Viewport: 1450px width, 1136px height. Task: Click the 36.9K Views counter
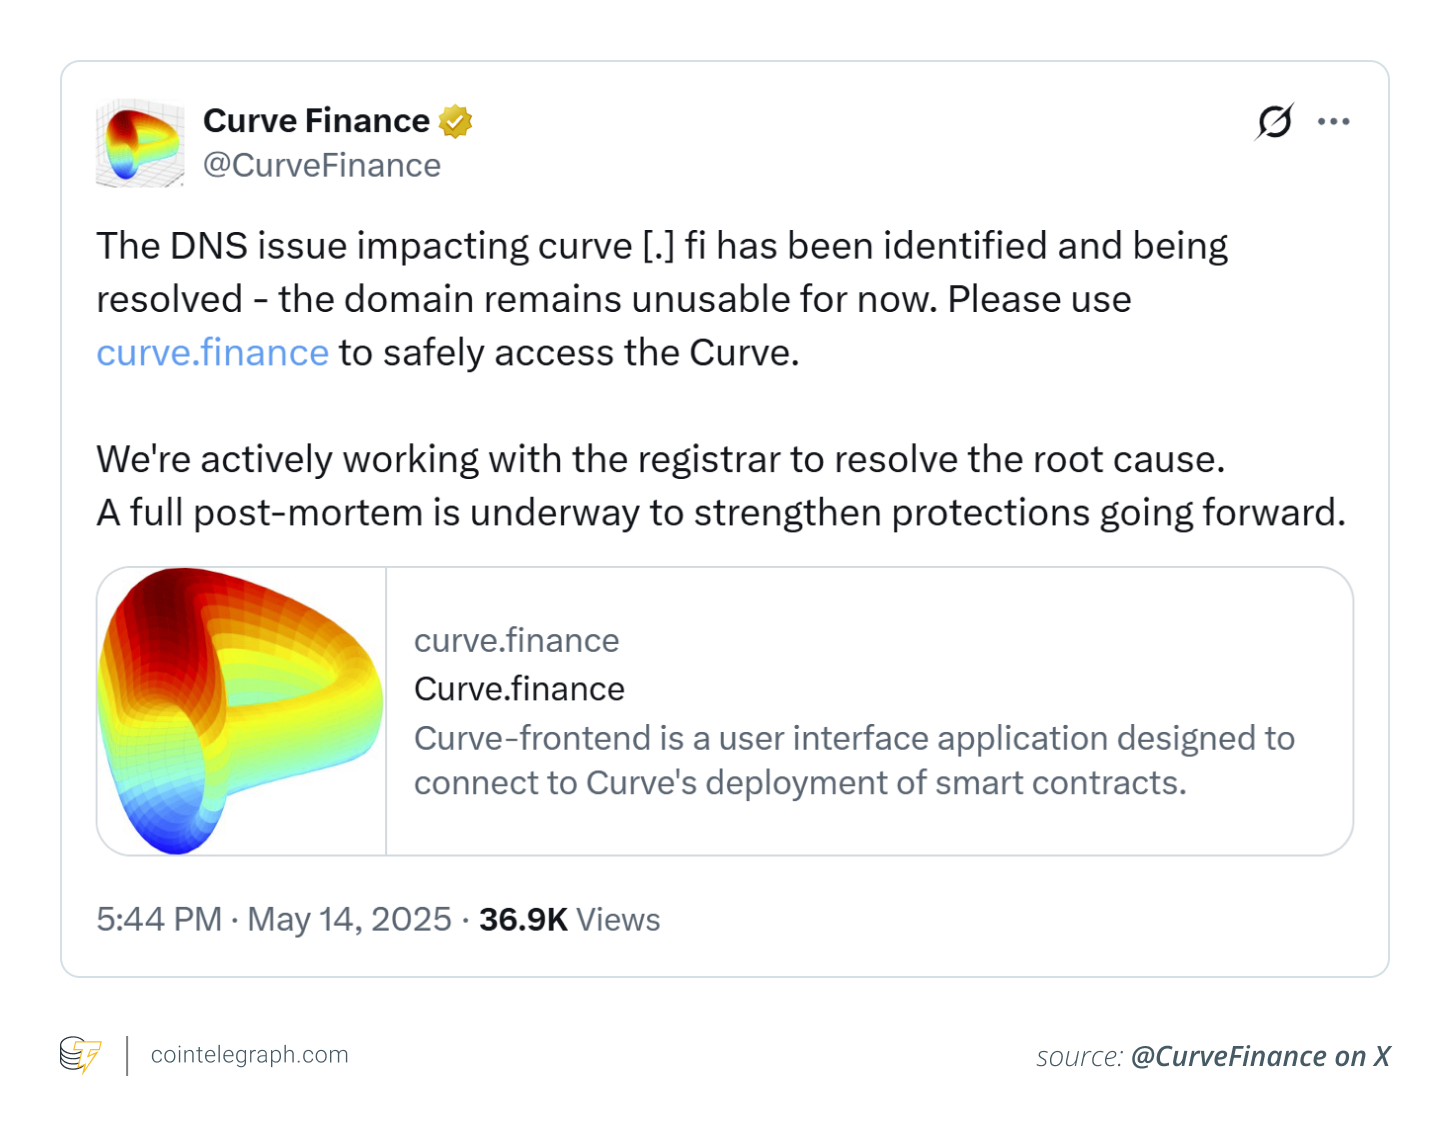pyautogui.click(x=568, y=919)
